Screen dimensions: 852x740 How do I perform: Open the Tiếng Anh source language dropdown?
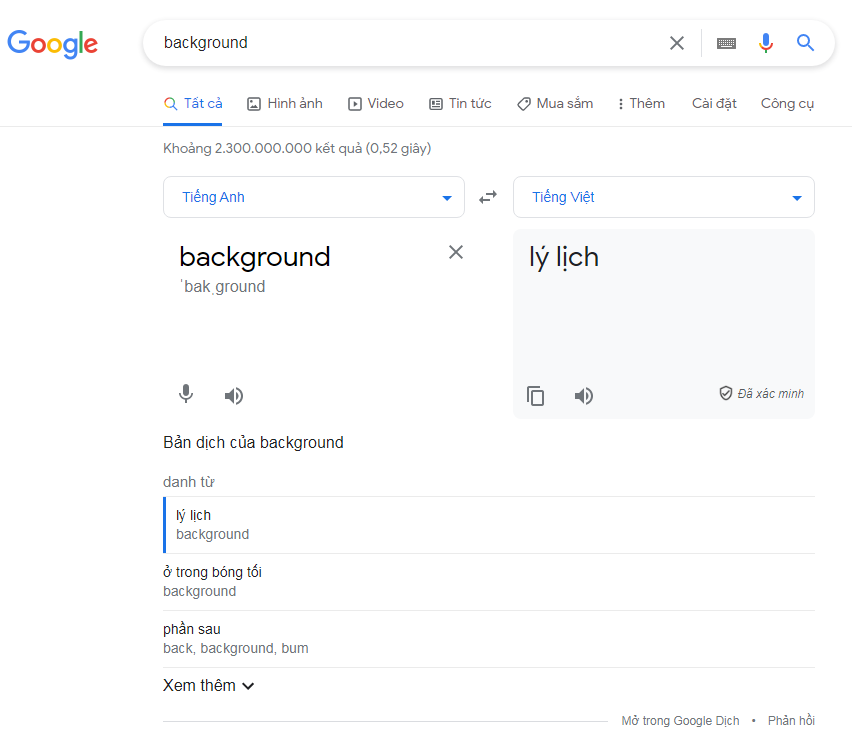pyautogui.click(x=314, y=197)
